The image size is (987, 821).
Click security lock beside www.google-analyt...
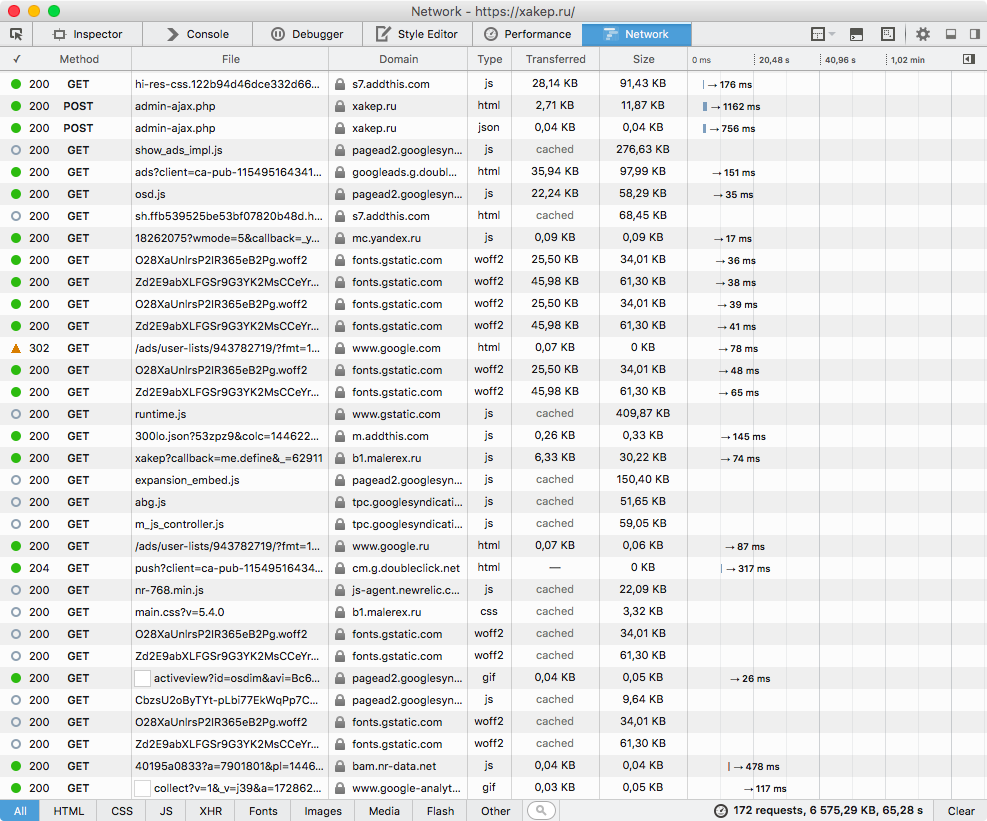point(340,788)
